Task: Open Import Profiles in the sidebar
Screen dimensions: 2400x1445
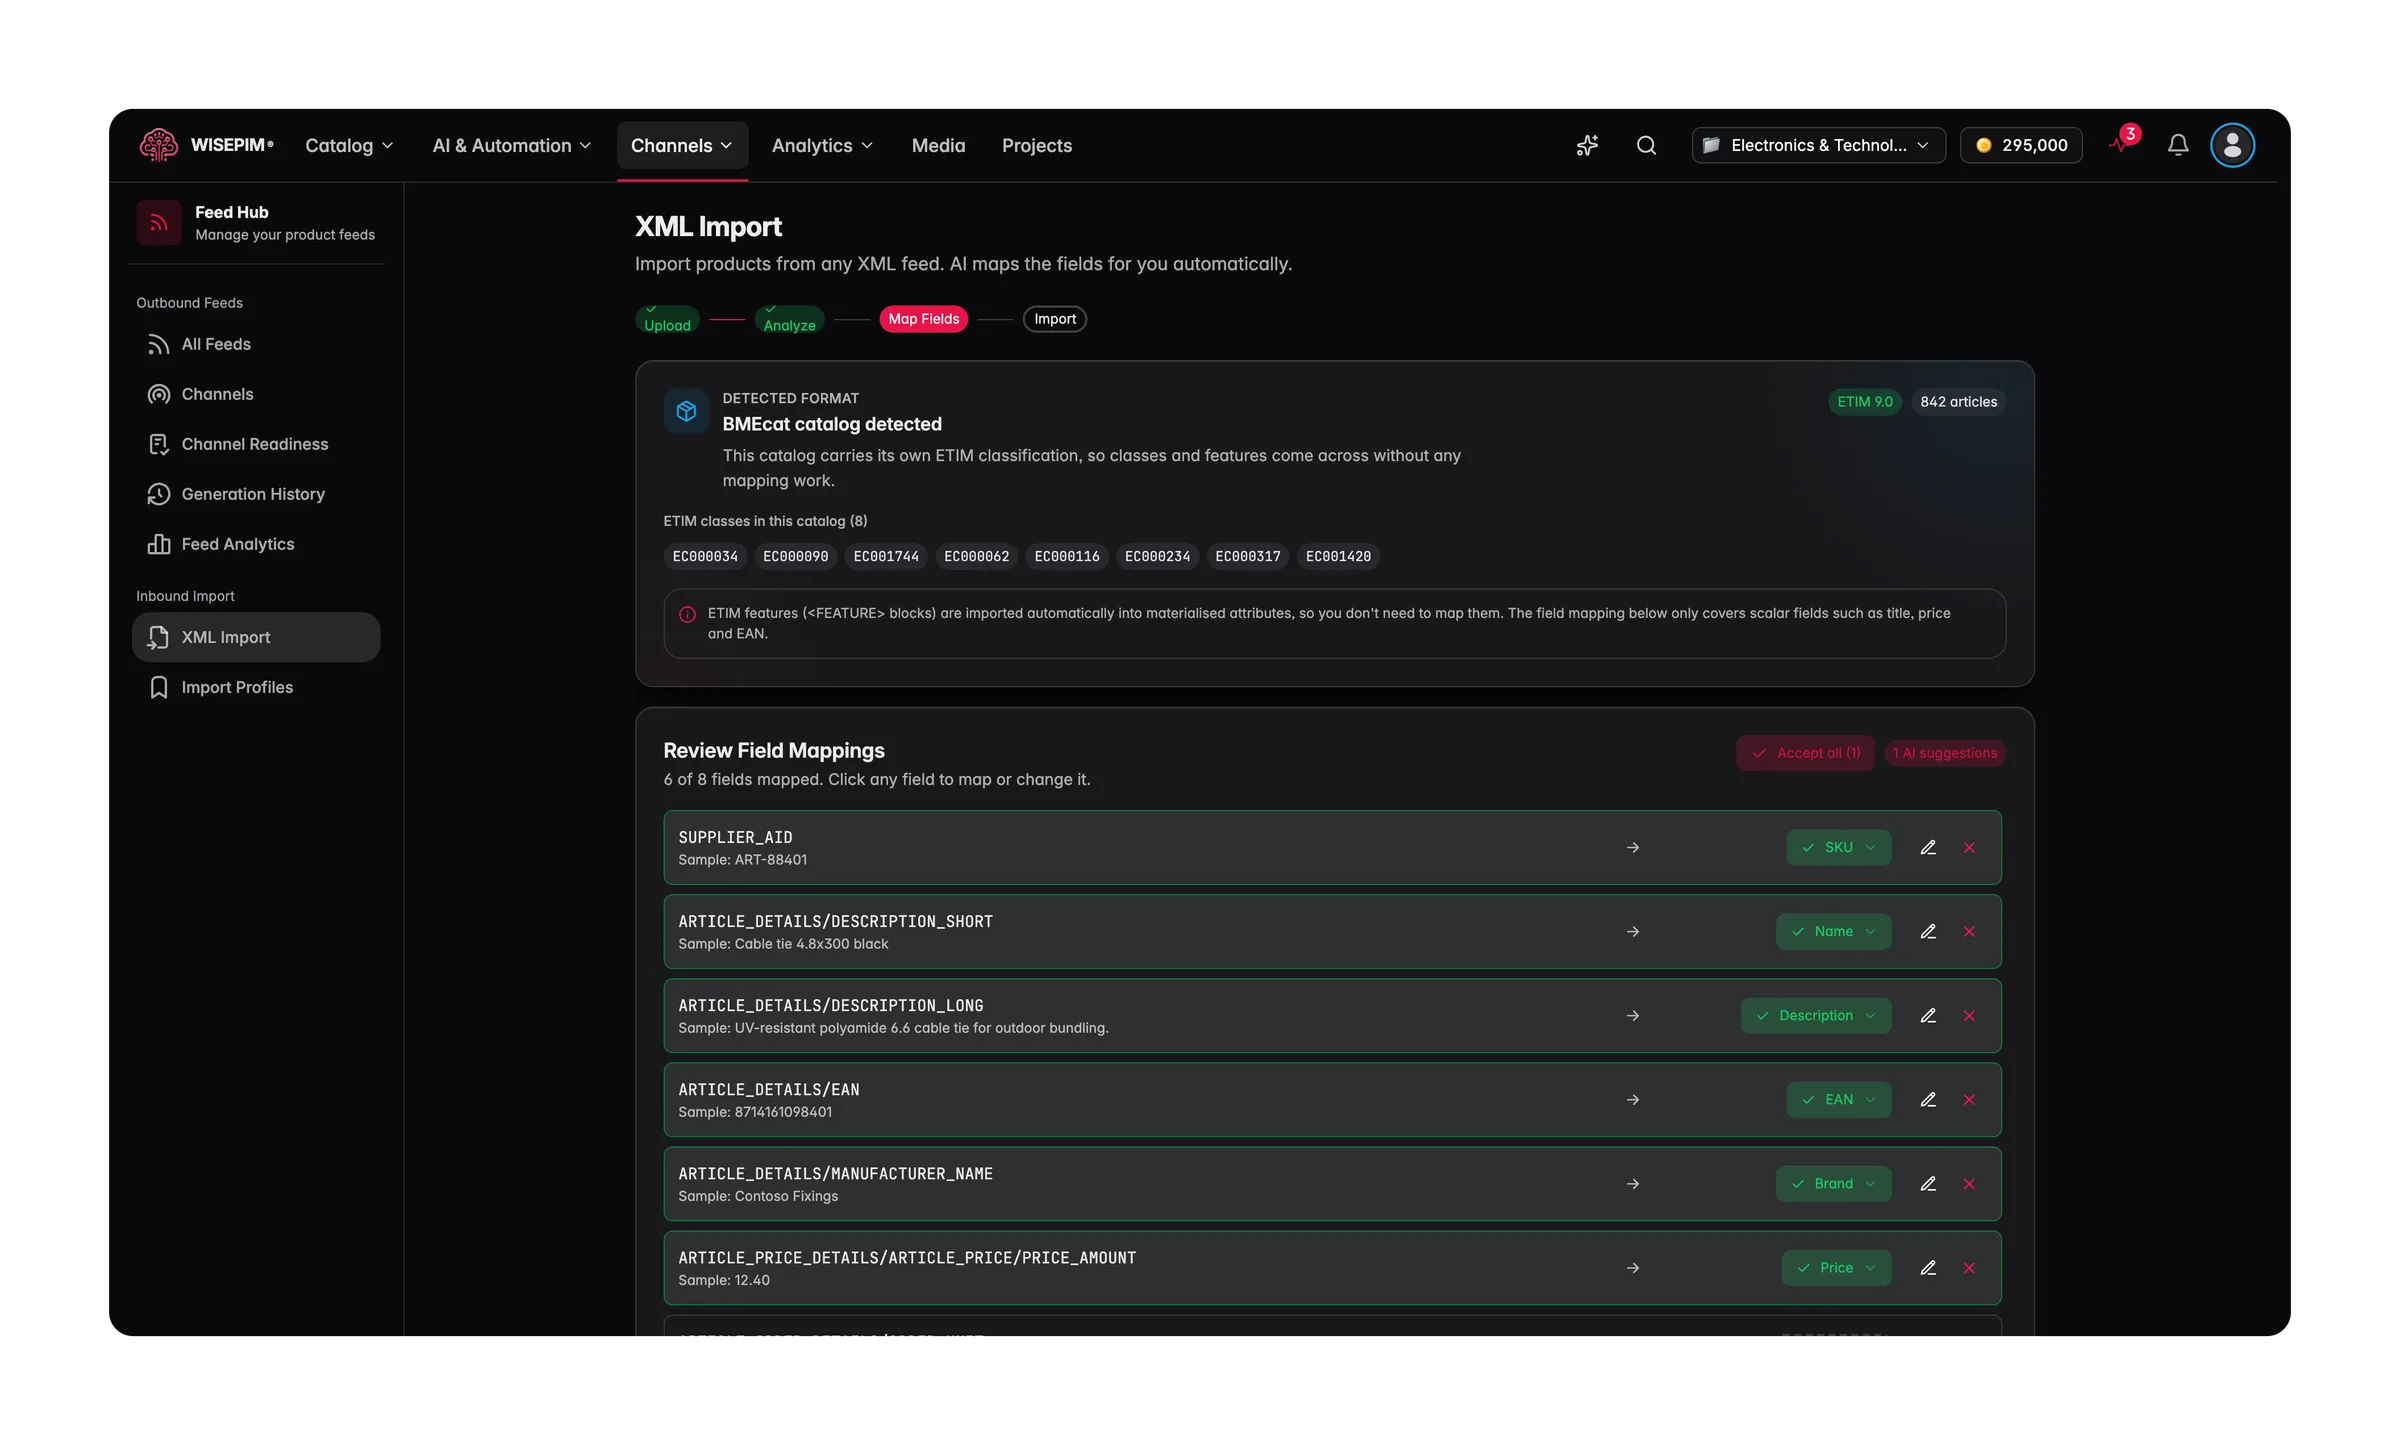Action: coord(256,687)
